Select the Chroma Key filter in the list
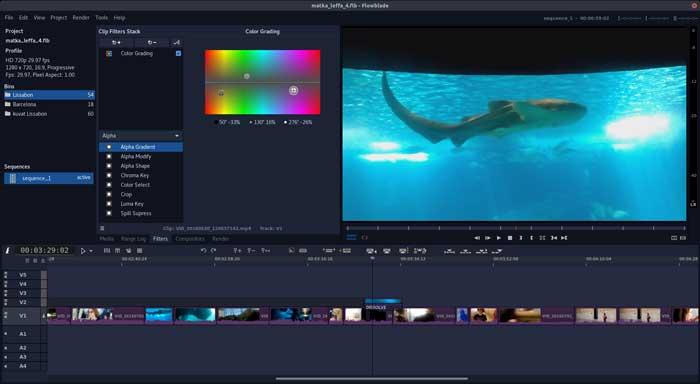The width and height of the screenshot is (700, 384). click(x=134, y=175)
